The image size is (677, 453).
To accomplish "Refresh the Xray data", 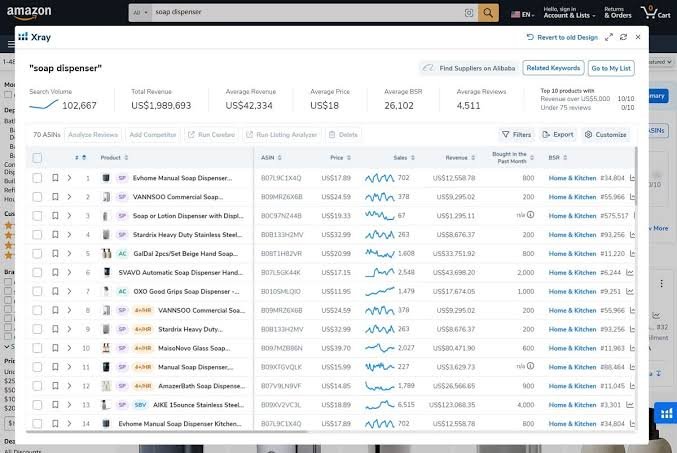I will pyautogui.click(x=623, y=37).
